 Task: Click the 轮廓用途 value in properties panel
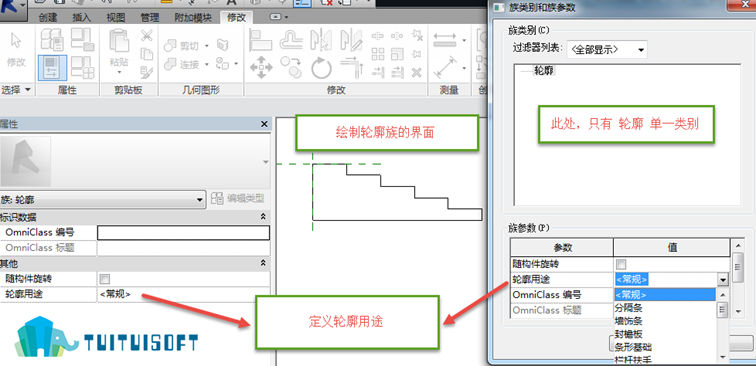pos(183,294)
